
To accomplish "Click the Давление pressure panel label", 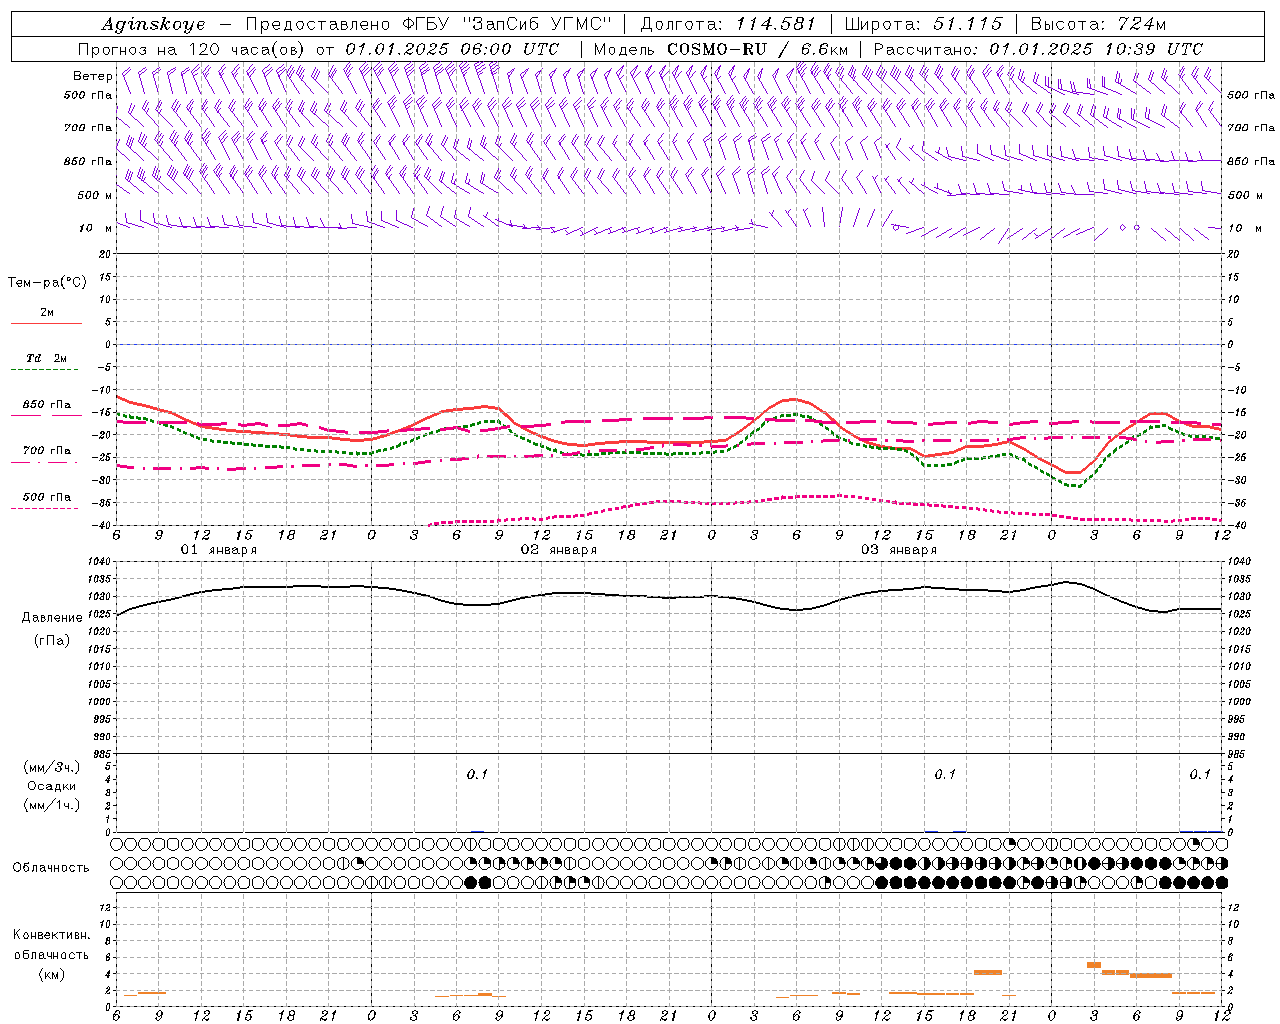I will tap(52, 618).
